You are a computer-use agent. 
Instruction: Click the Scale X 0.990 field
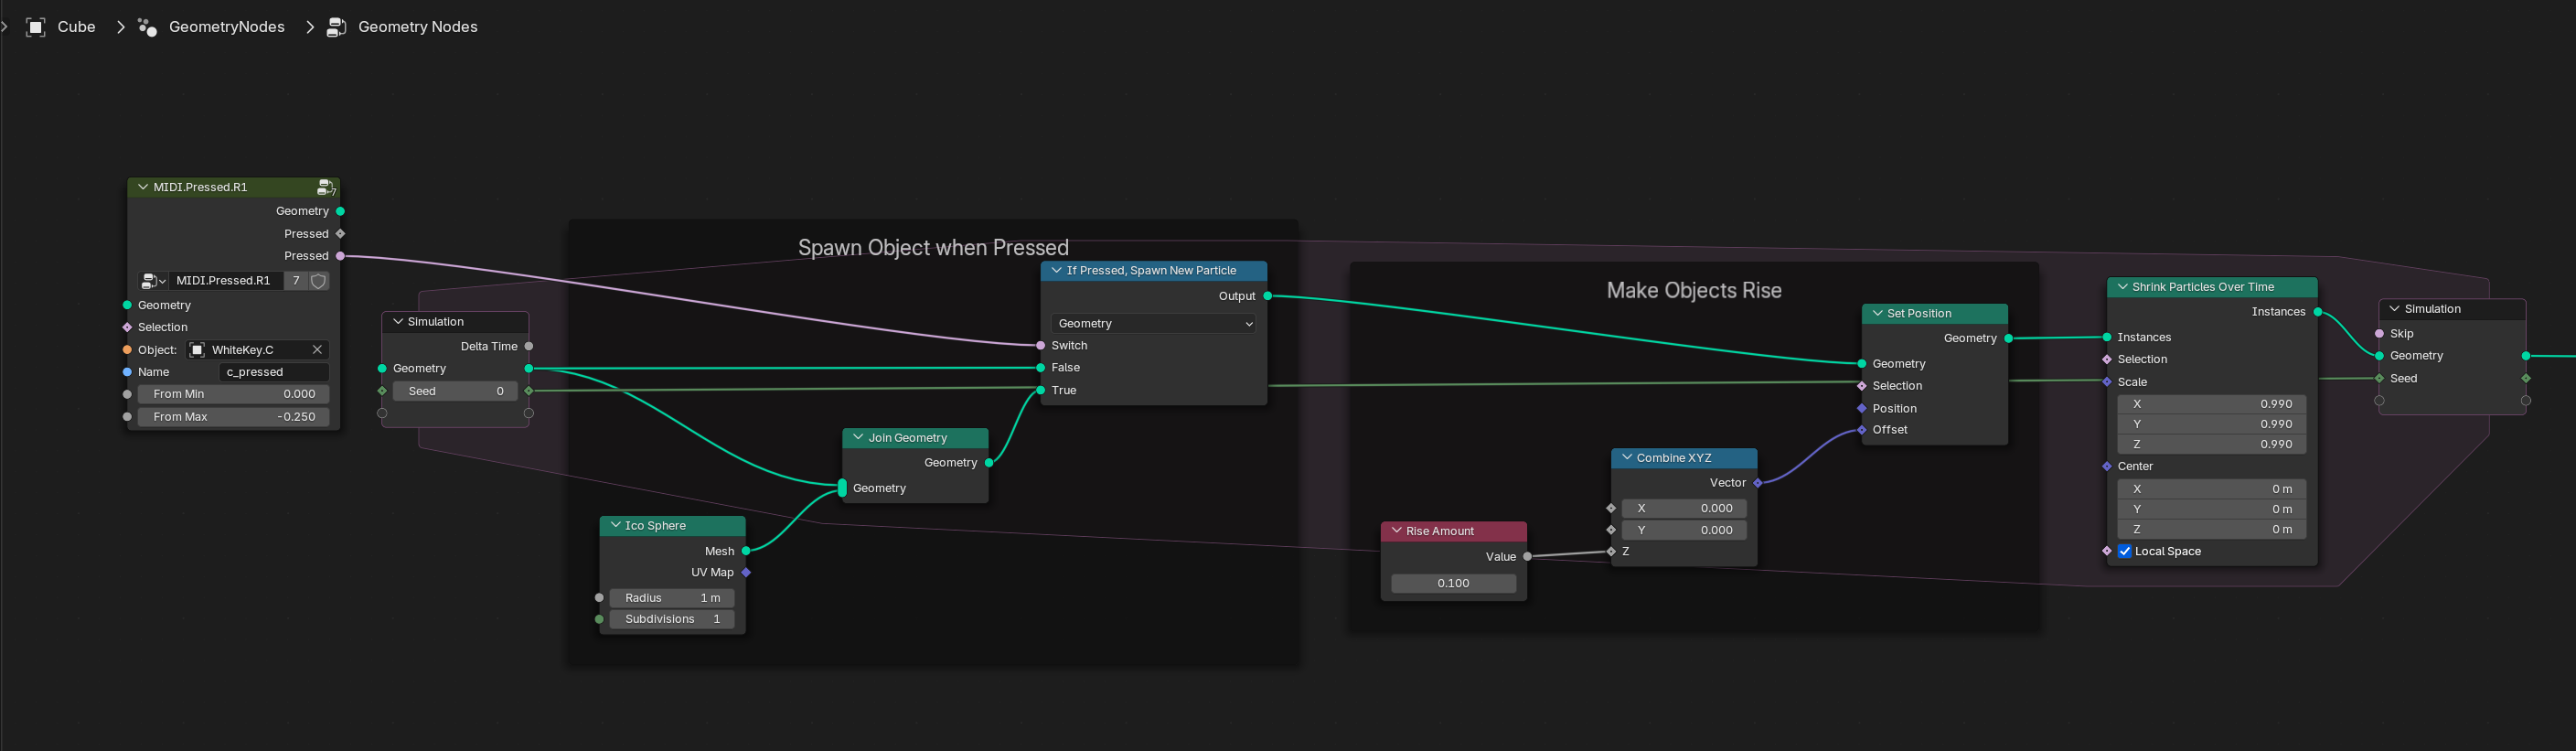coord(2211,405)
